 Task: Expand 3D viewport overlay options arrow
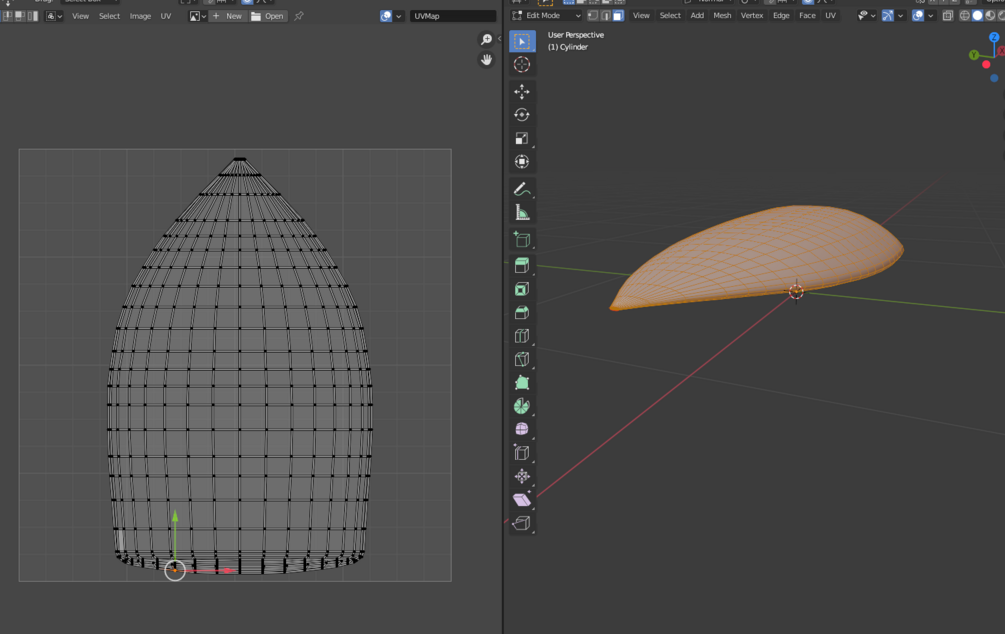[x=930, y=15]
